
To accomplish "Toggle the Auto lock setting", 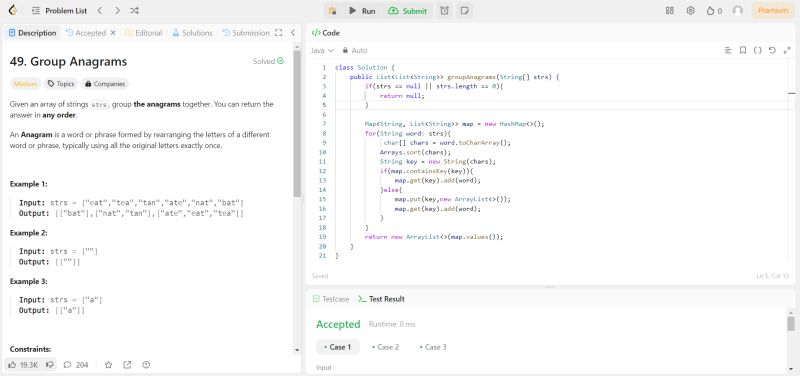I will [355, 51].
